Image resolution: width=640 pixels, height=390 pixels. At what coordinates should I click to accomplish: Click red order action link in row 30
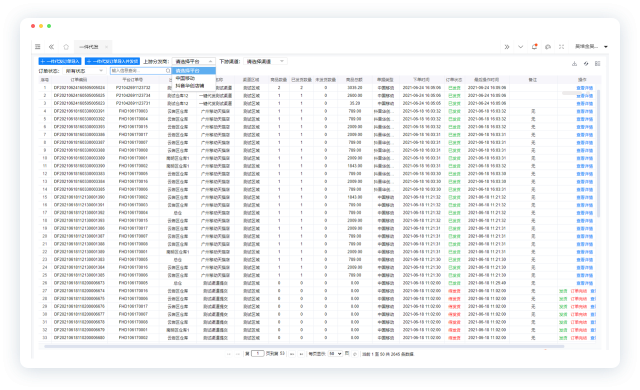578,314
